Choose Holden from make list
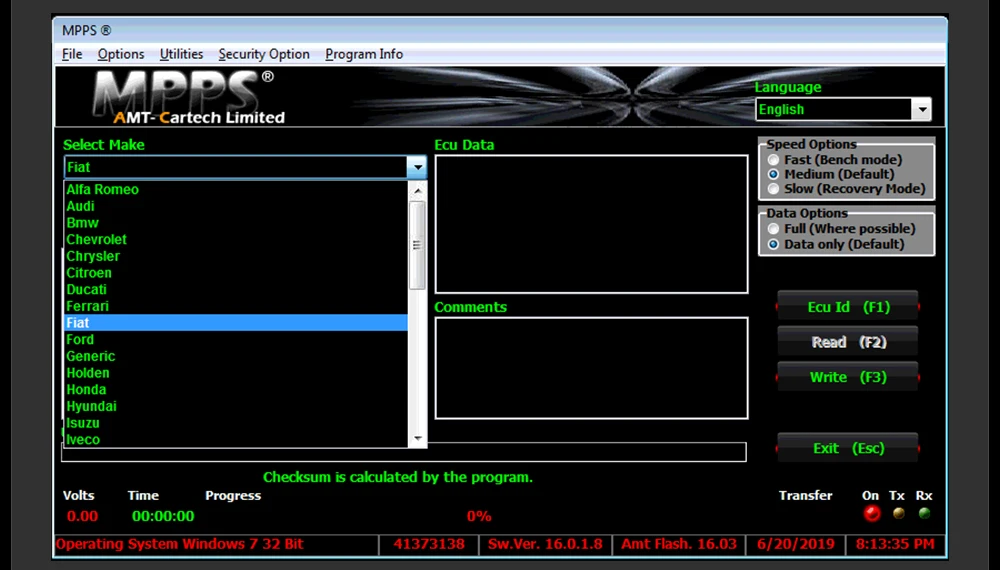This screenshot has height=570, width=1000. pos(236,372)
